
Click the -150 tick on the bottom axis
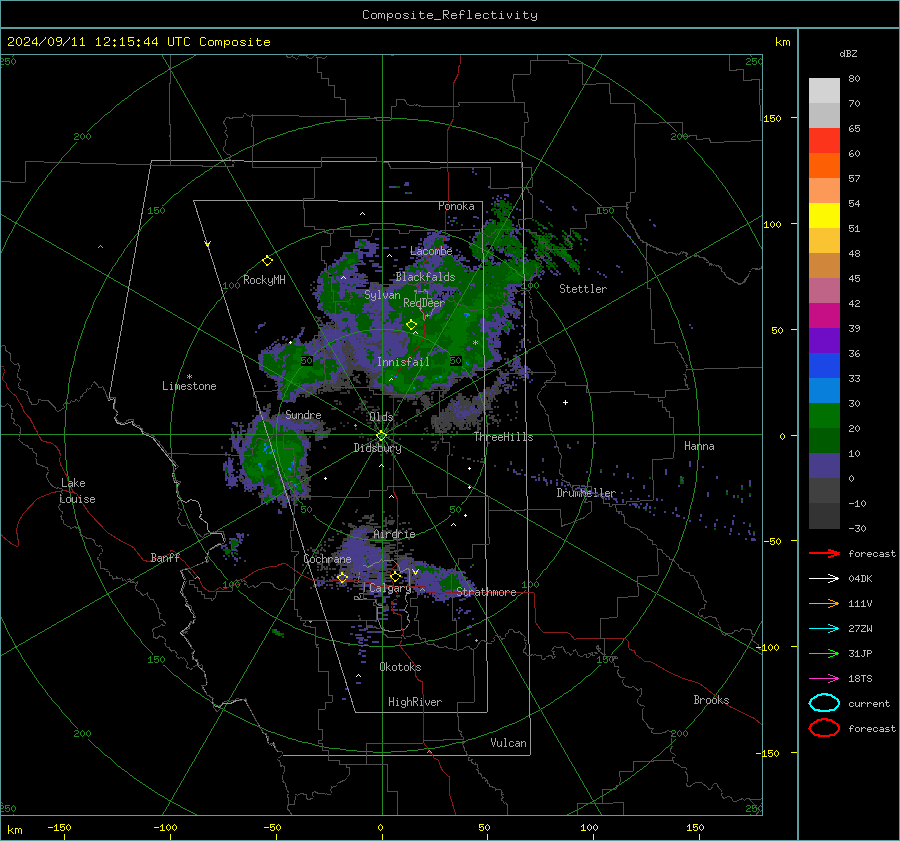coord(59,827)
